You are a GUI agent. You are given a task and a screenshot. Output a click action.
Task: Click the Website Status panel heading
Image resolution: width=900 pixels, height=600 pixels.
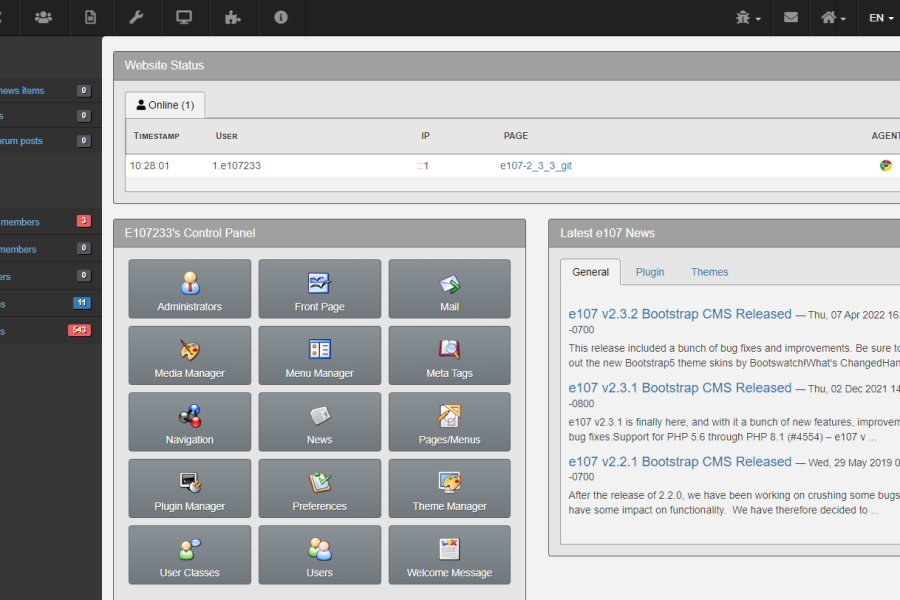(164, 65)
